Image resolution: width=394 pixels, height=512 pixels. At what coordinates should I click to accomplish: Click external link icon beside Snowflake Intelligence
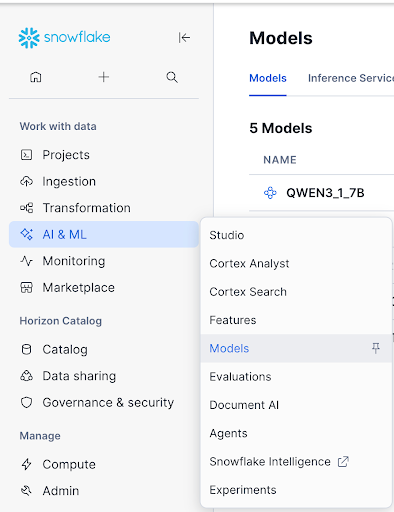coord(343,462)
